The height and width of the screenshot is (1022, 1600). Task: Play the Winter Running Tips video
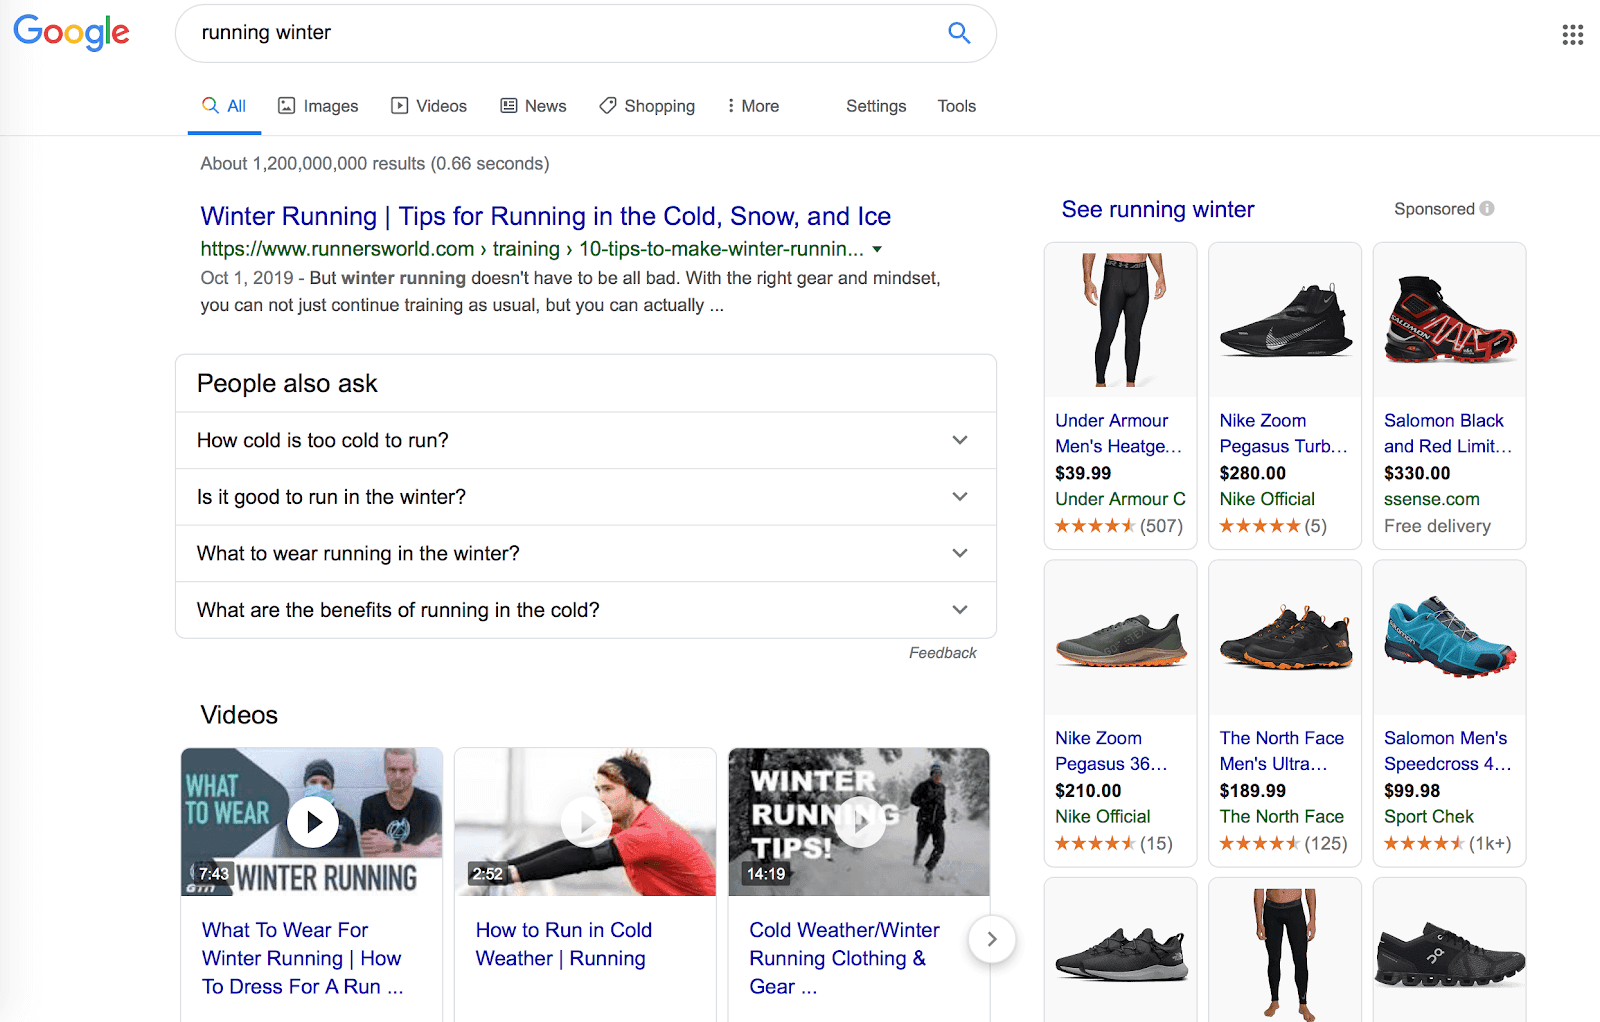tap(860, 822)
